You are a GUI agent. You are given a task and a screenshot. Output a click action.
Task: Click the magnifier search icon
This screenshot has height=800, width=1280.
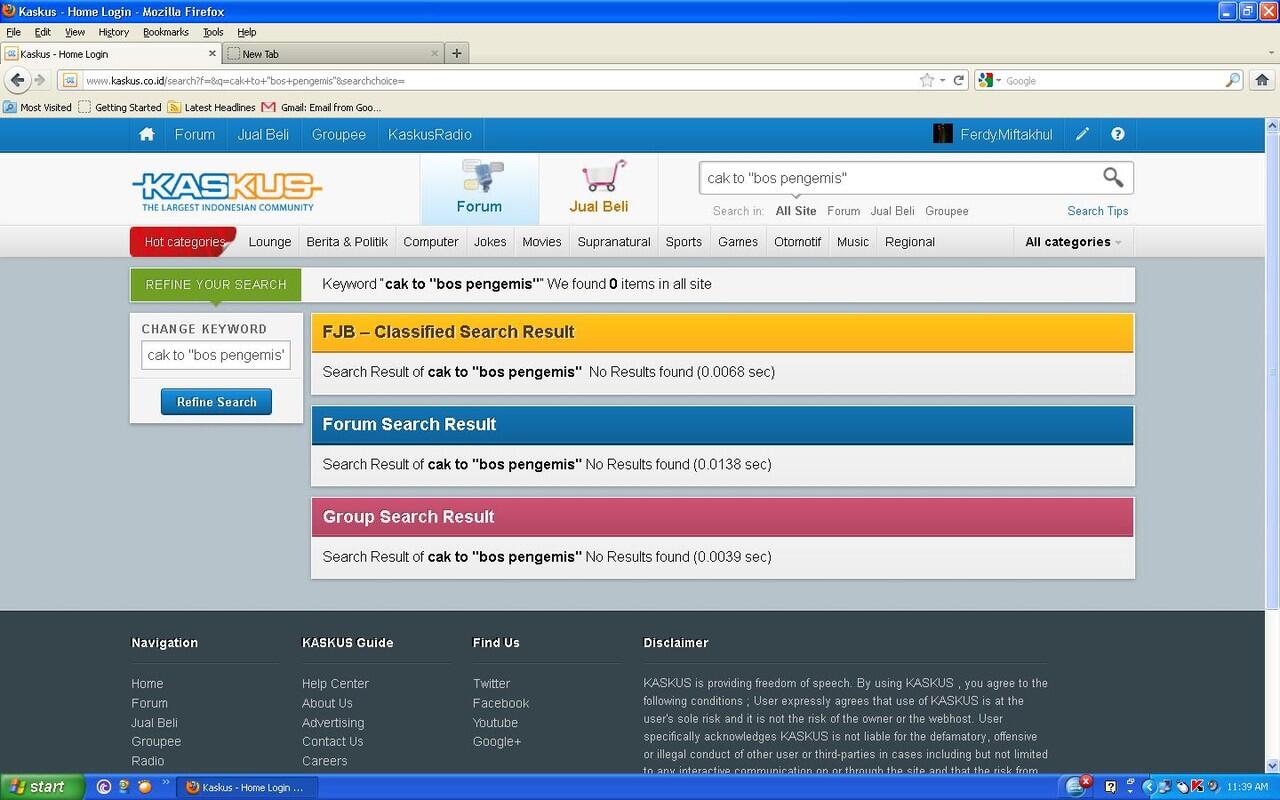[1113, 177]
